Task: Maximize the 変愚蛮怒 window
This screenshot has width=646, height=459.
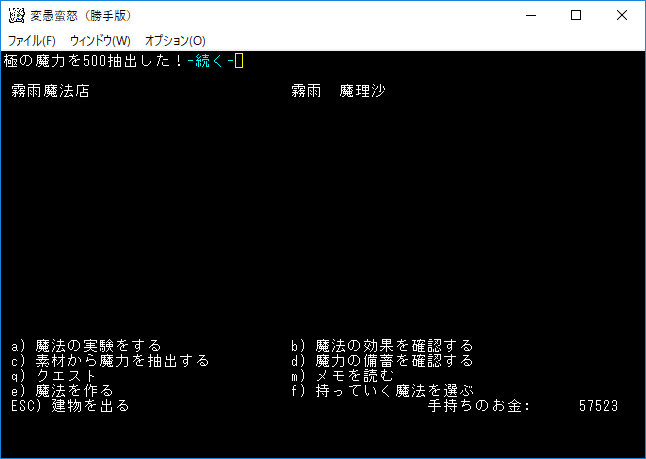Action: pyautogui.click(x=576, y=16)
